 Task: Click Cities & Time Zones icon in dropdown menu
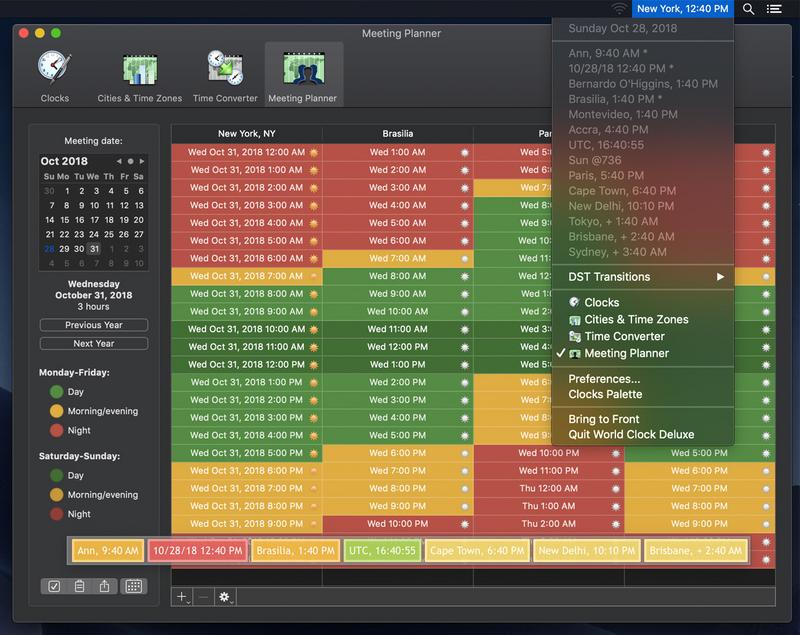[x=574, y=320]
